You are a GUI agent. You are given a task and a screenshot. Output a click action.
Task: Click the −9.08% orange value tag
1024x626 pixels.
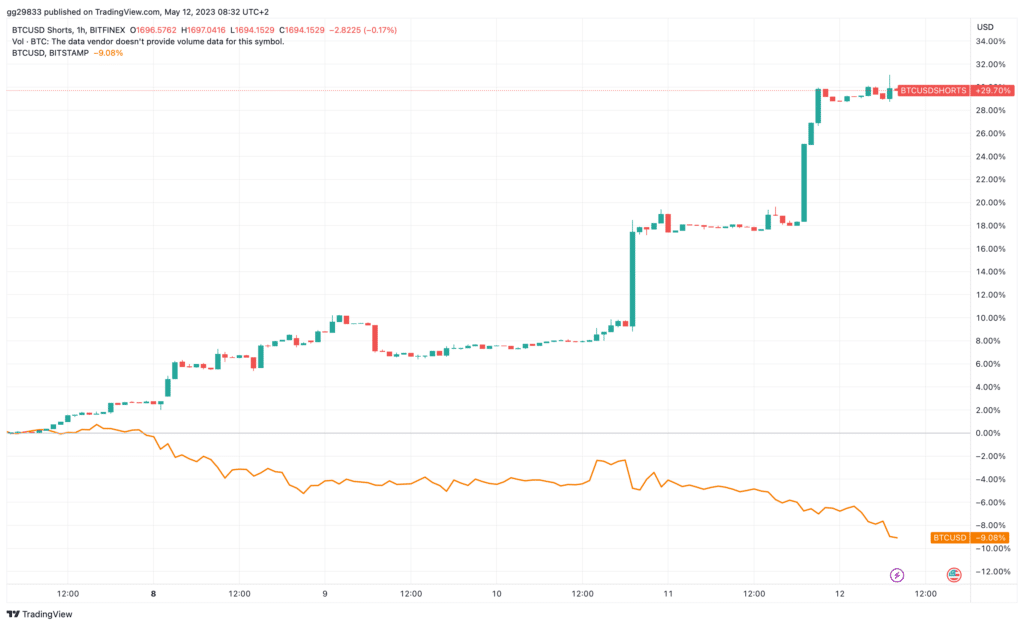pos(990,538)
